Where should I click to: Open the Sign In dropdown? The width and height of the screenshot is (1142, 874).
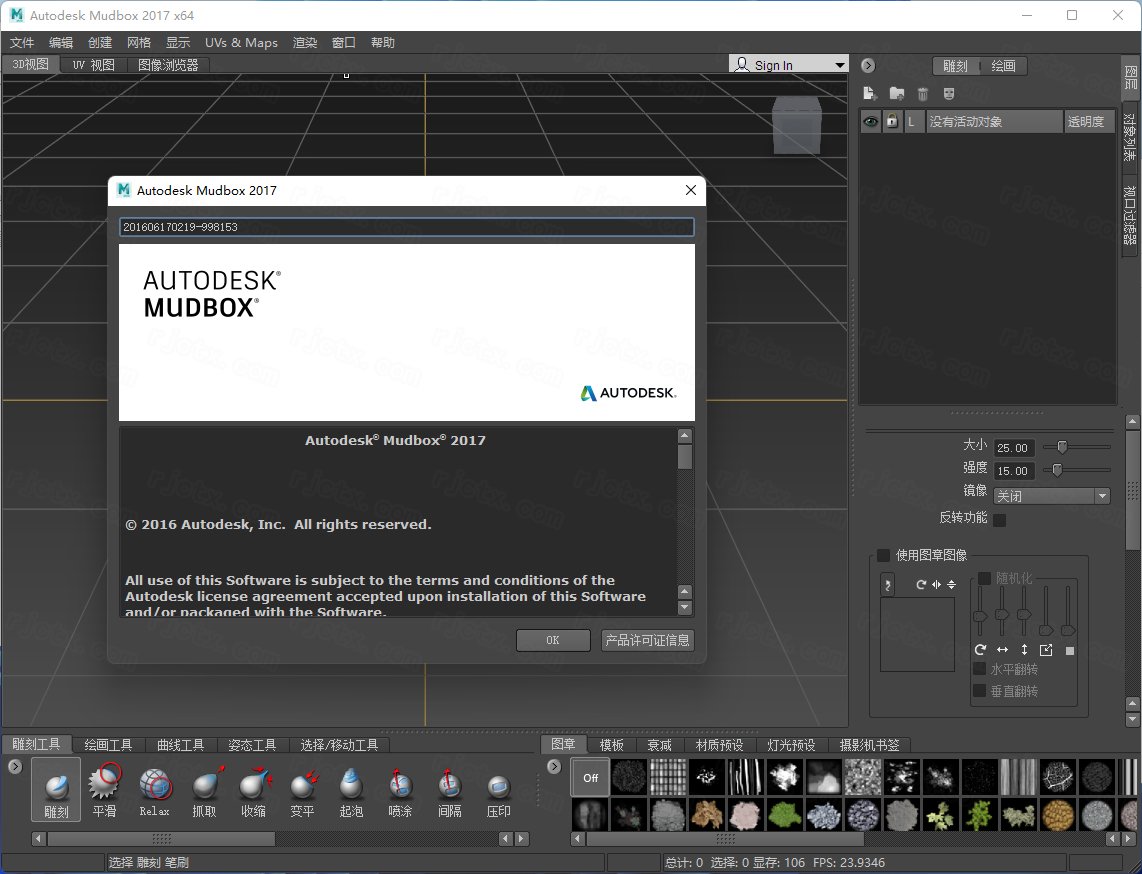pyautogui.click(x=788, y=65)
